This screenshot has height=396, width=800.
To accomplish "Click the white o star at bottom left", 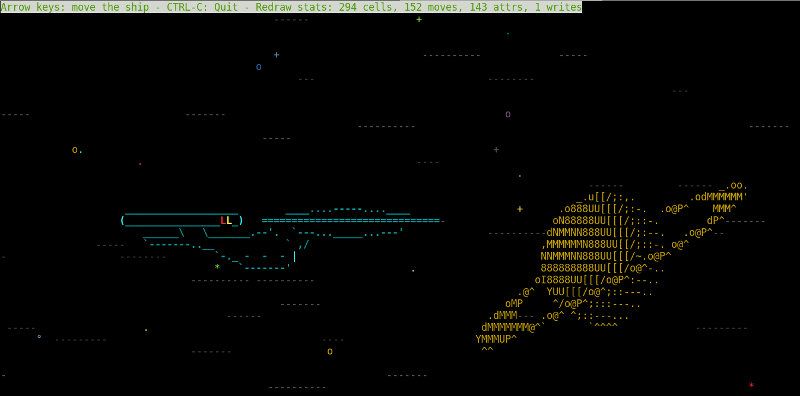I will 39,336.
